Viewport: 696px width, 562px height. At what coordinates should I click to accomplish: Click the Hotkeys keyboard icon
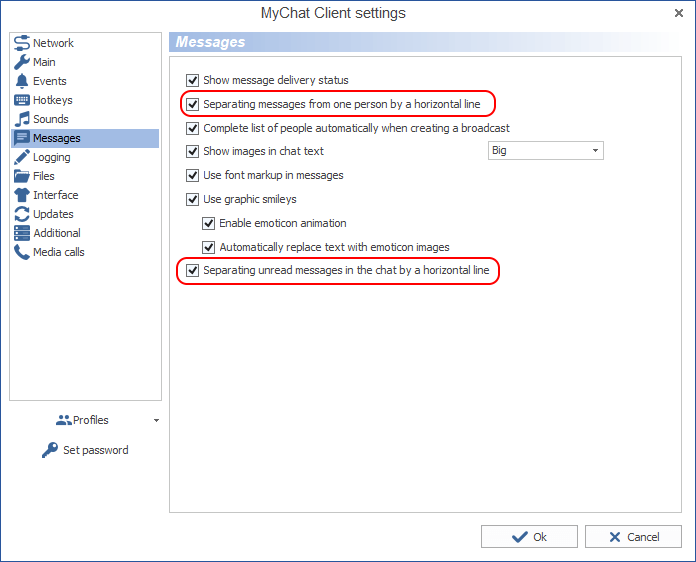pos(21,100)
